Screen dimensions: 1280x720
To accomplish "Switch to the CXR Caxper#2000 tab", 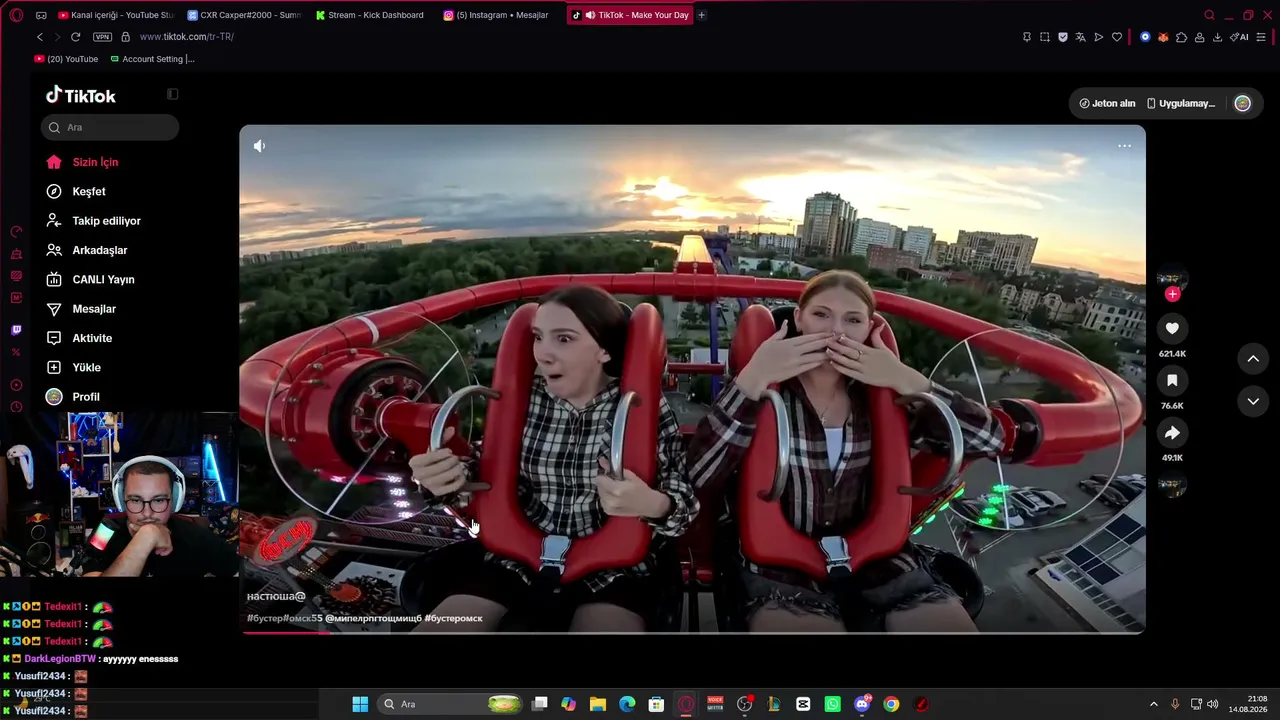I will click(244, 15).
